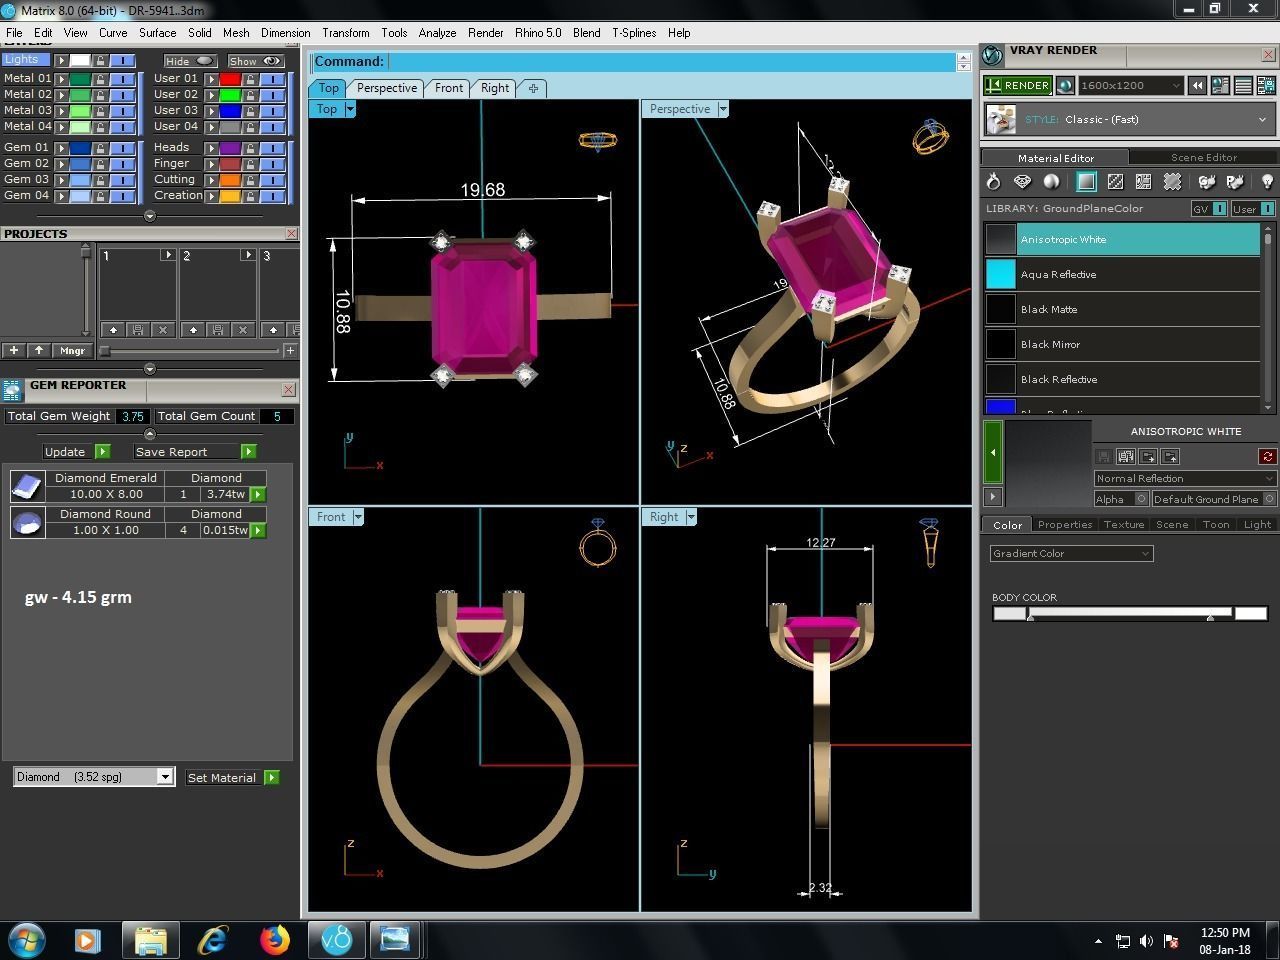The image size is (1280, 960).
Task: Open Firefox from the taskbar
Action: [274, 940]
